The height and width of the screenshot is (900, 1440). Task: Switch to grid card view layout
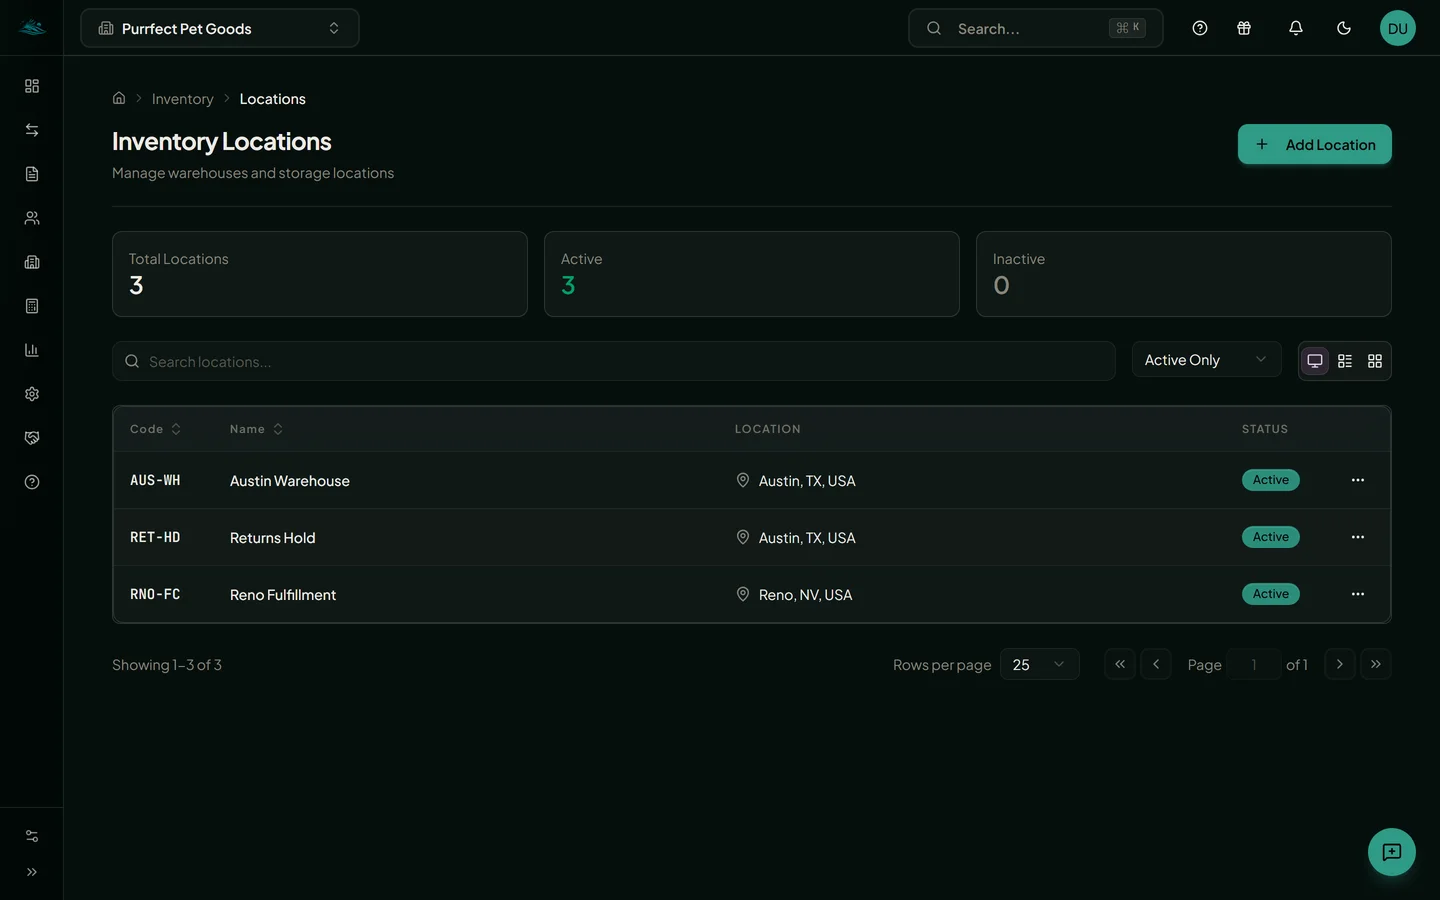pos(1375,361)
